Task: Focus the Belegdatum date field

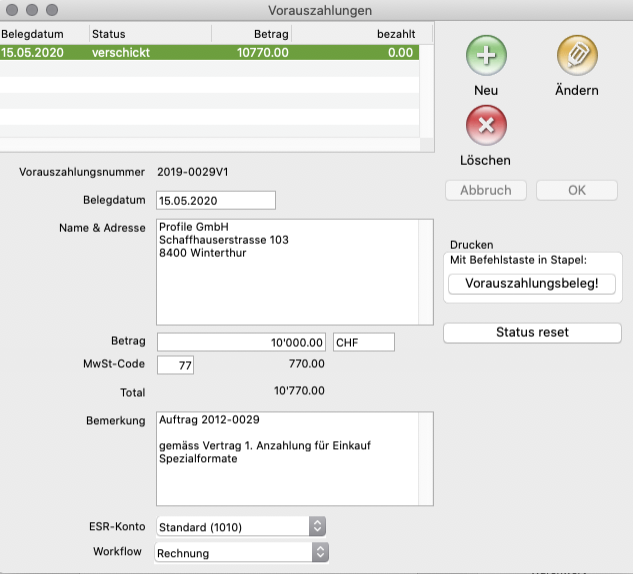Action: click(x=216, y=200)
